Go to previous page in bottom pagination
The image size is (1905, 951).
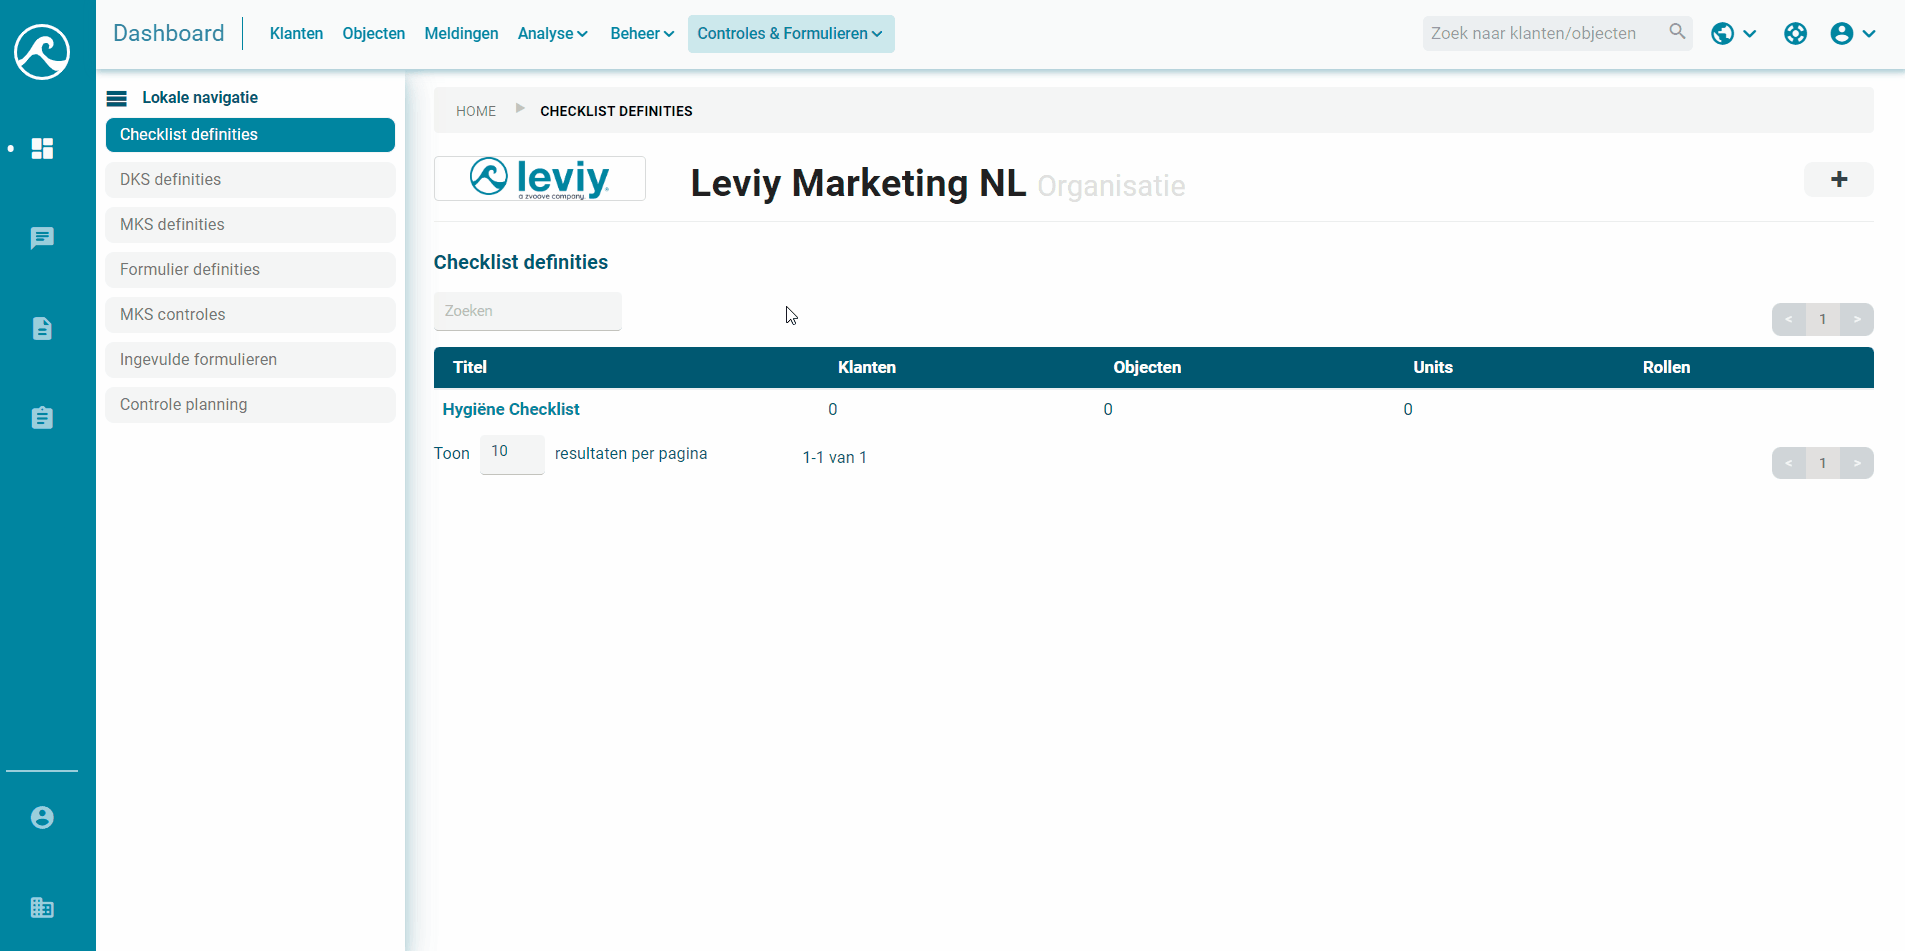click(x=1789, y=463)
